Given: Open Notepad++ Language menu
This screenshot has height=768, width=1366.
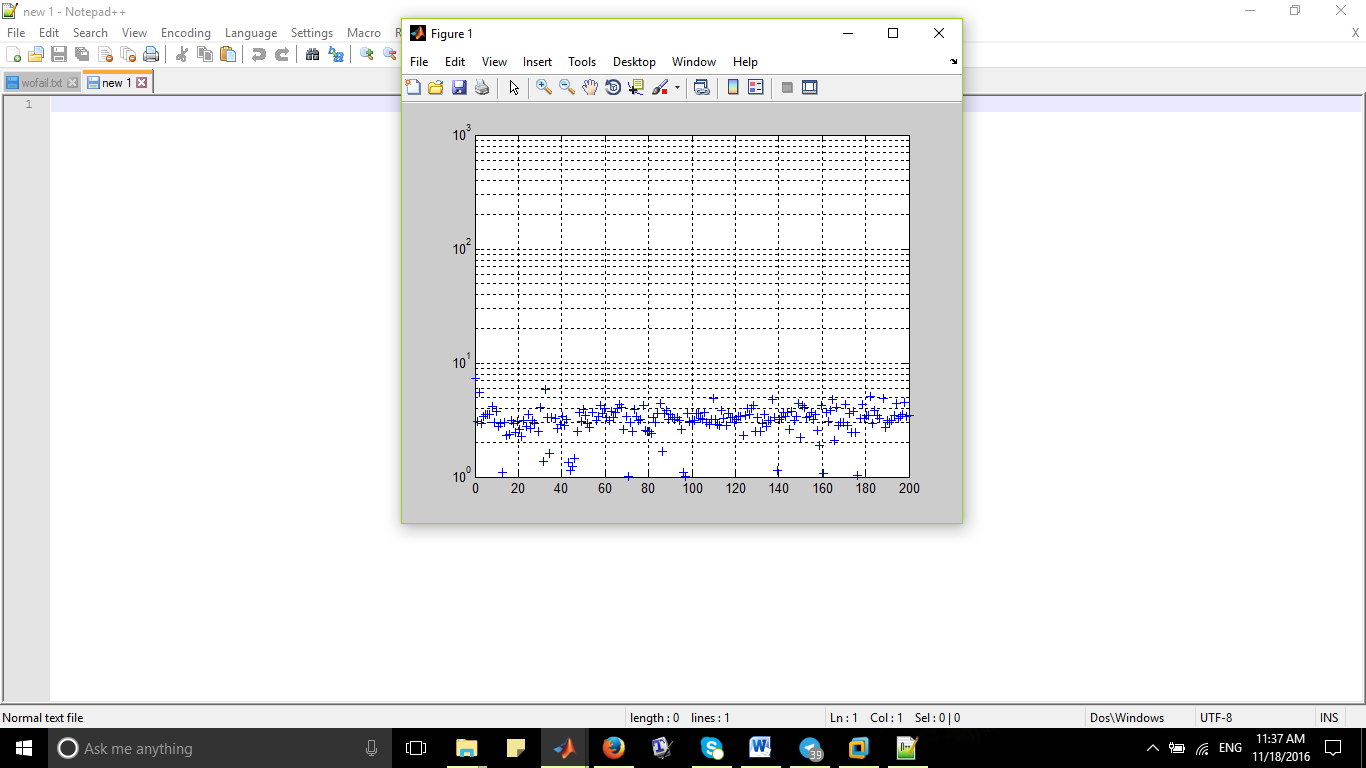Looking at the screenshot, I should 251,33.
